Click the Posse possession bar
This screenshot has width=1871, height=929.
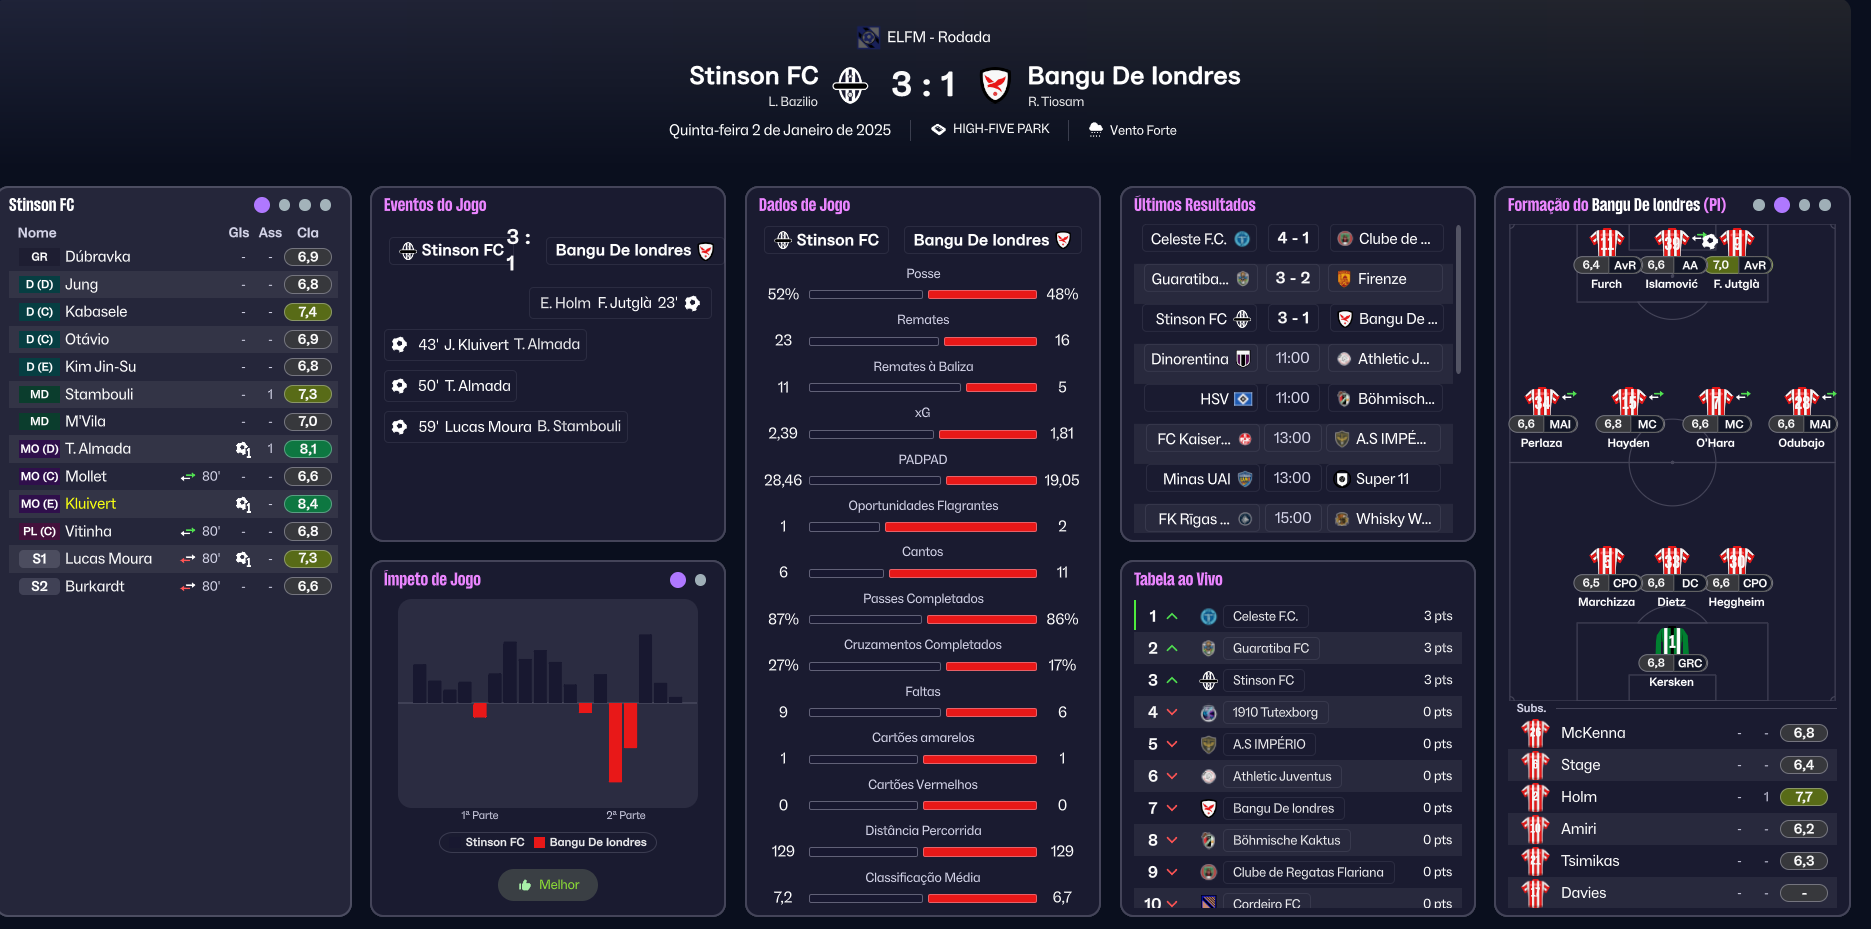922,295
